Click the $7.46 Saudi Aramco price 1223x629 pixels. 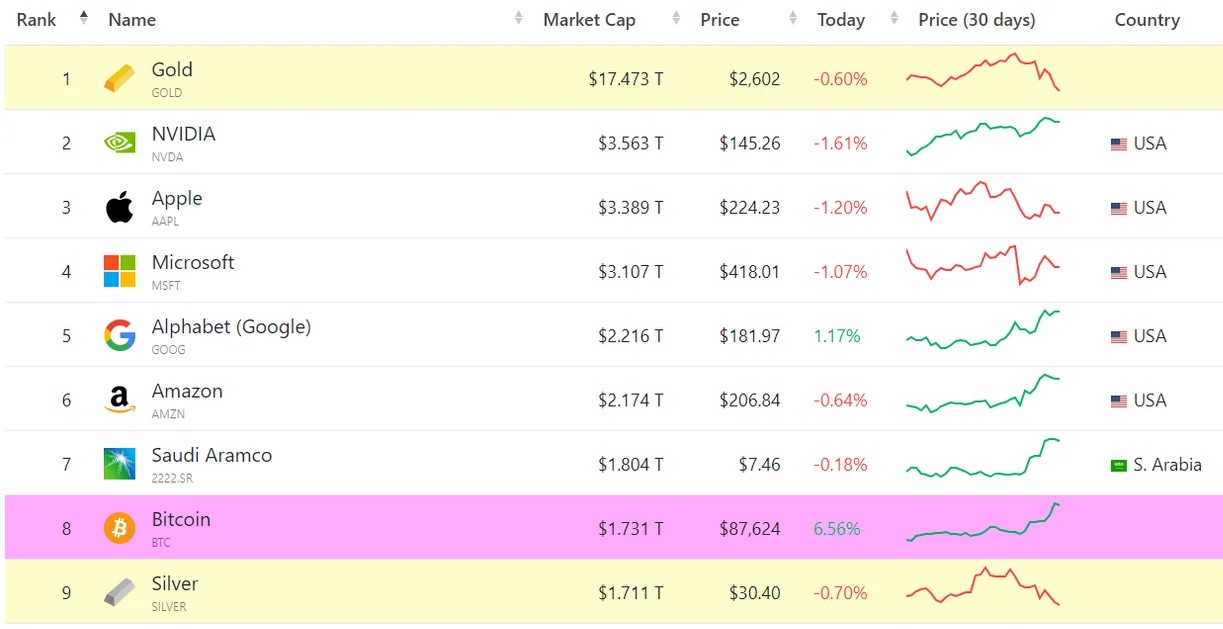tap(759, 464)
